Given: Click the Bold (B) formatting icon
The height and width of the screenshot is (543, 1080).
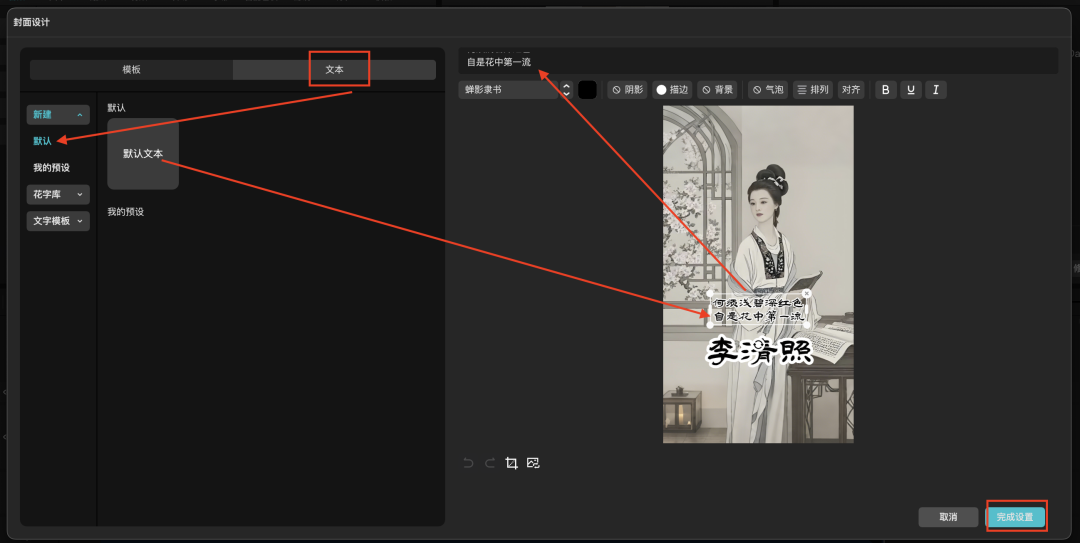Looking at the screenshot, I should pyautogui.click(x=886, y=90).
